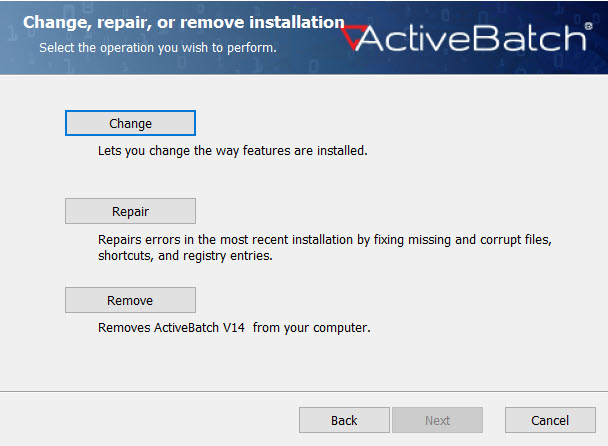Viewport: 608px width, 446px height.
Task: Click the Change button
Action: pyautogui.click(x=130, y=123)
